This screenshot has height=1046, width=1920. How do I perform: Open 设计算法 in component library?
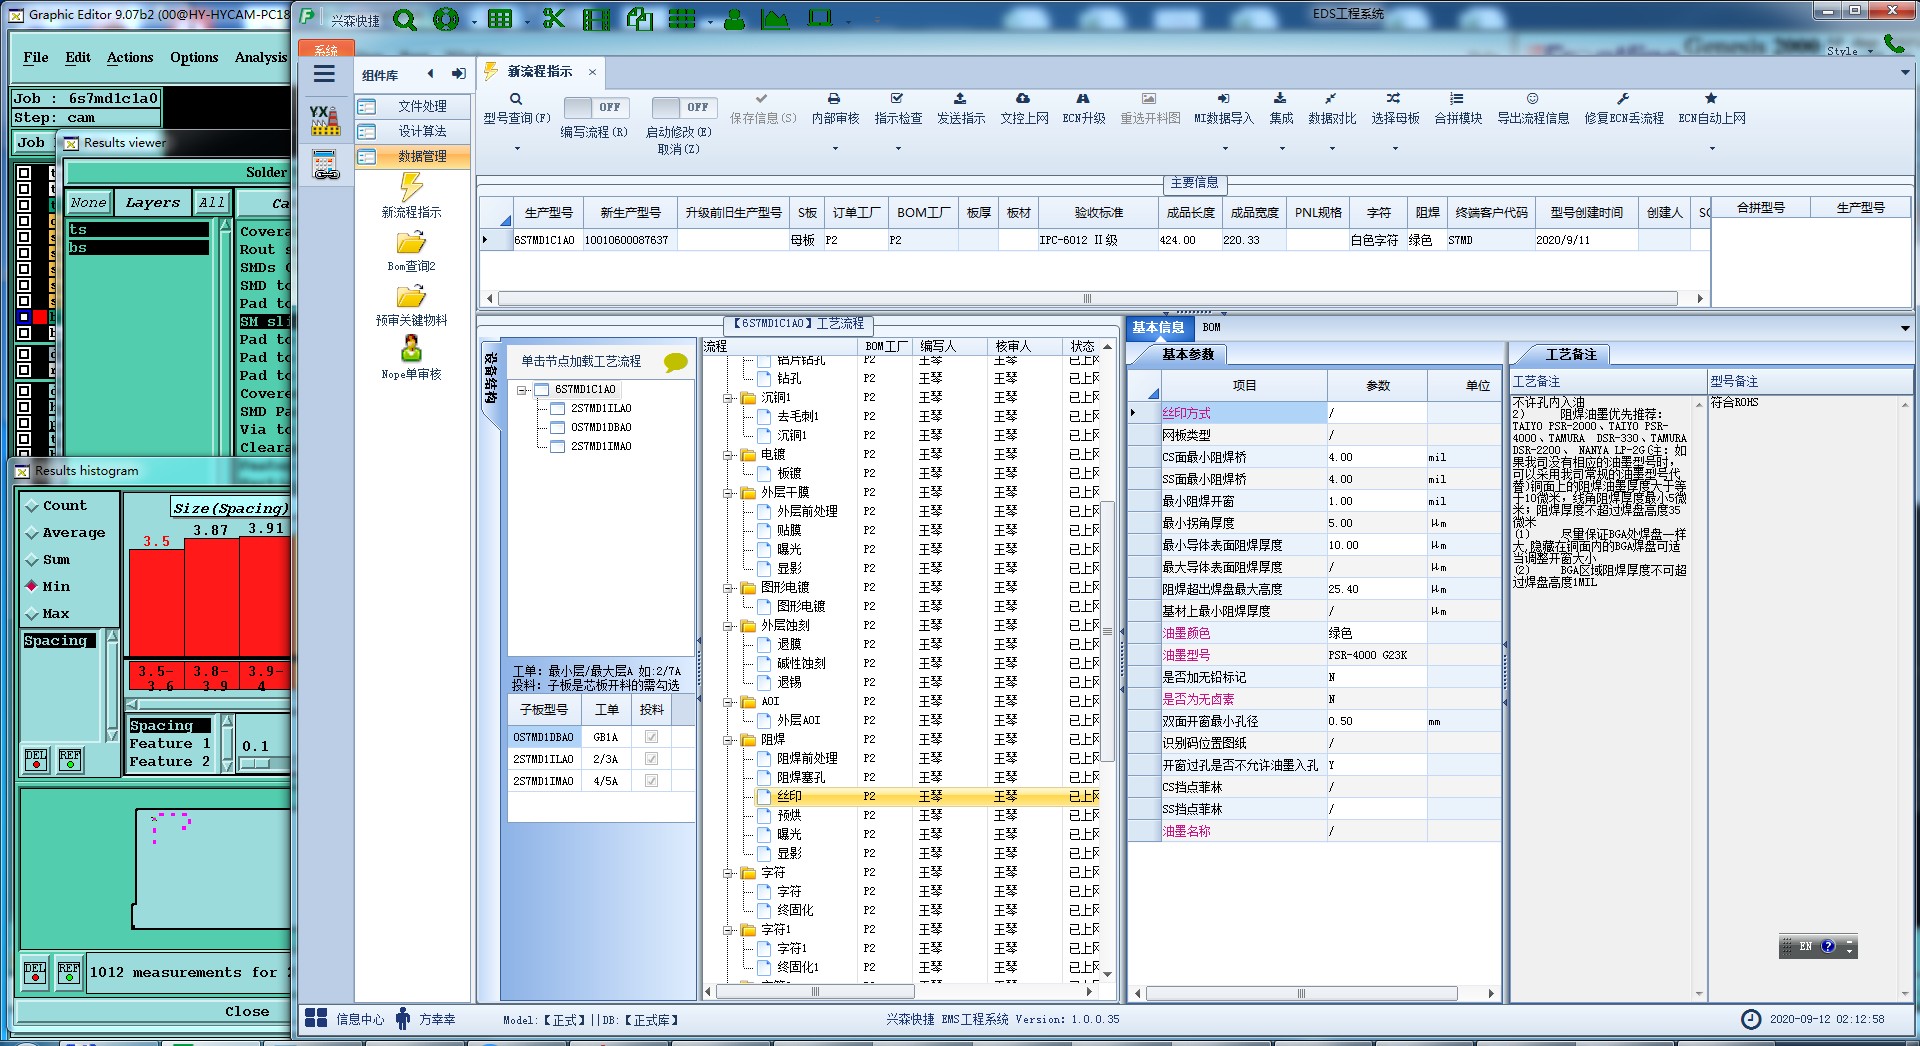pyautogui.click(x=413, y=131)
